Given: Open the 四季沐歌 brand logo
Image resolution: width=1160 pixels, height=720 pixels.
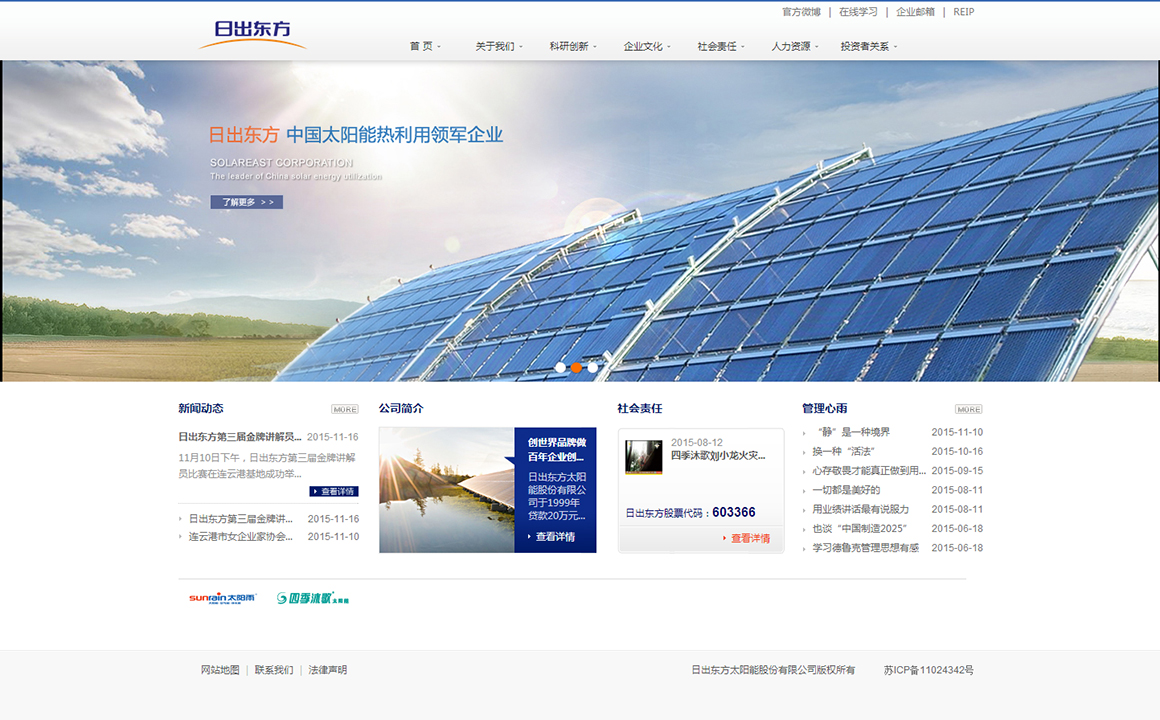Looking at the screenshot, I should [x=312, y=598].
